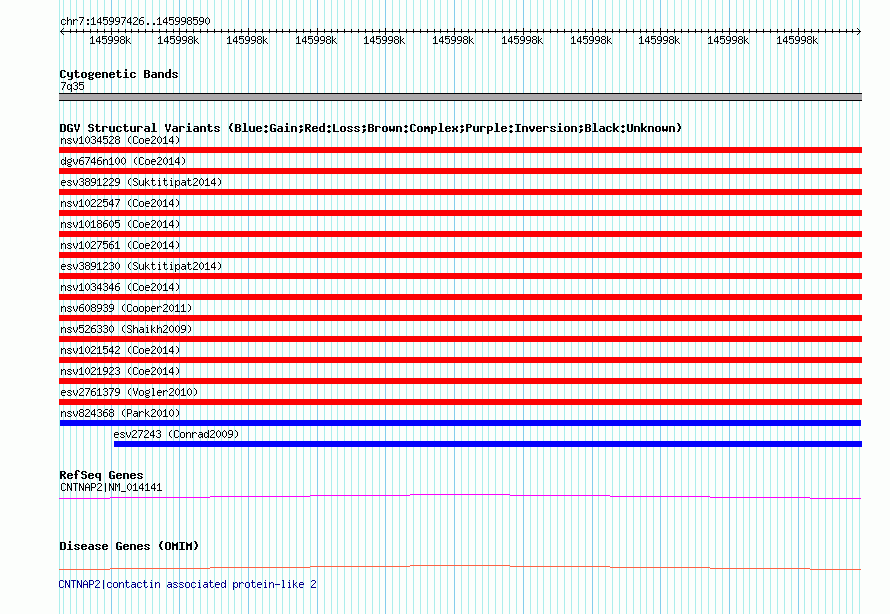Open variant nsv1022547 (Coe2014)
The height and width of the screenshot is (614, 890).
pyautogui.click(x=120, y=203)
